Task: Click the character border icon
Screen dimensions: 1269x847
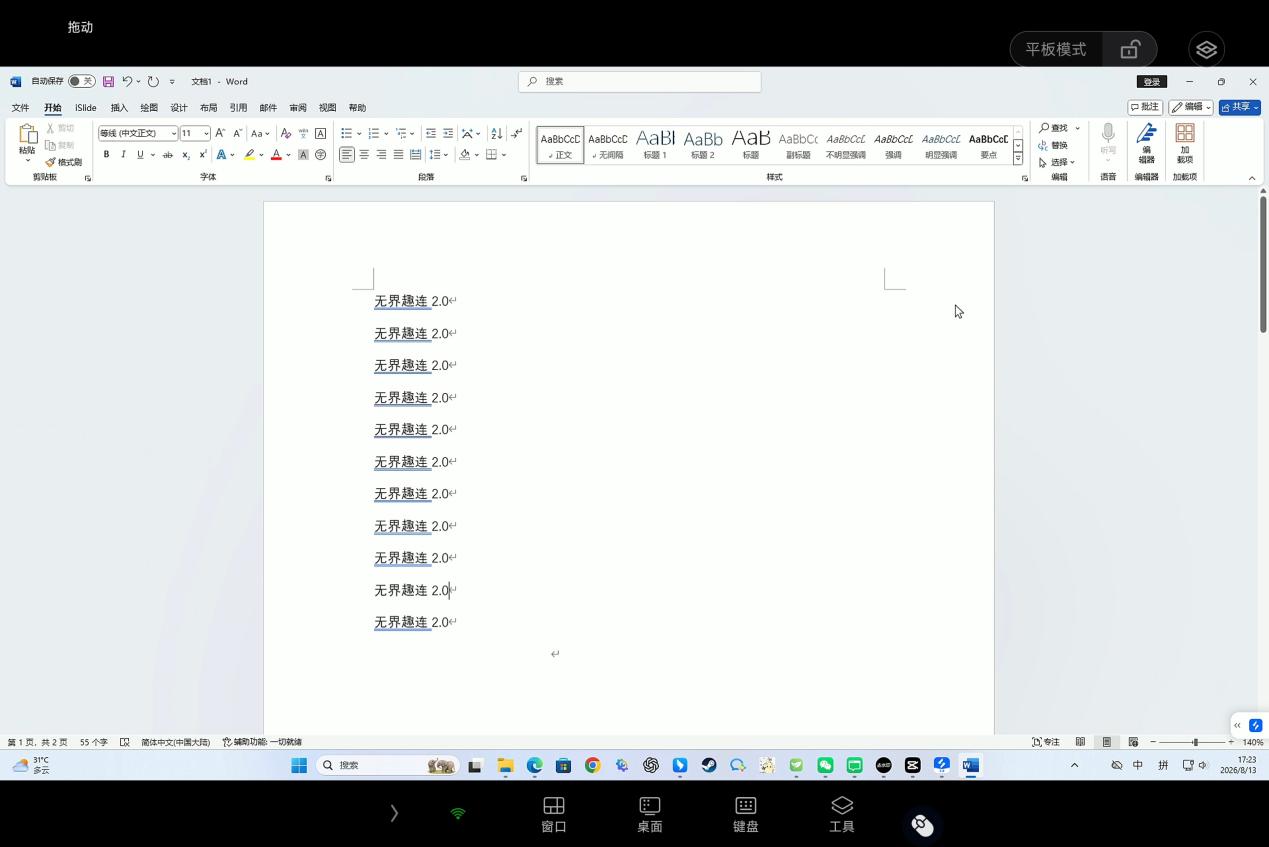Action: click(x=320, y=133)
